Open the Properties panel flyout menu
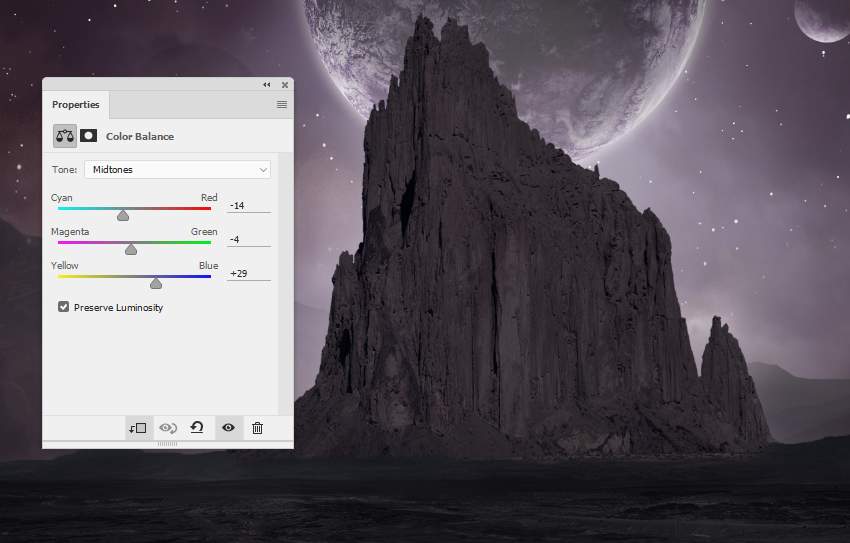The image size is (850, 543). [x=282, y=105]
